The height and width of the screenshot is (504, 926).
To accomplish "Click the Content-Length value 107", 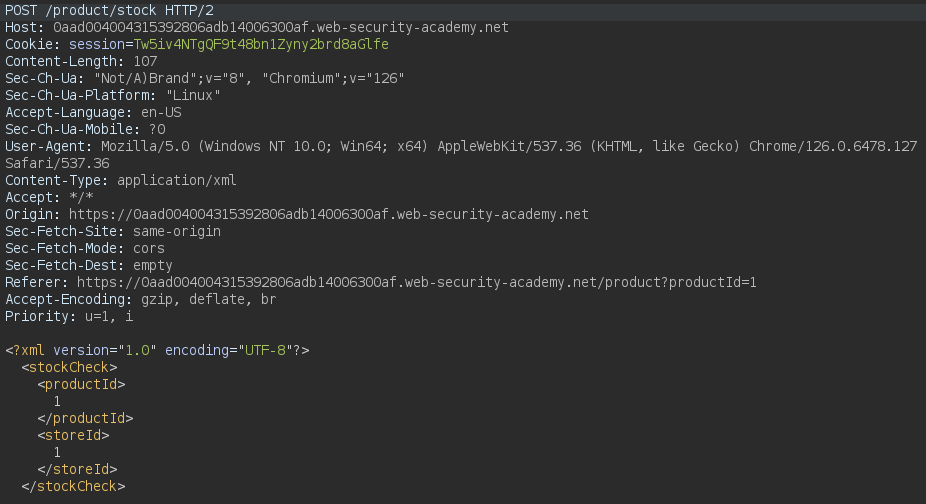I will pyautogui.click(x=145, y=61).
